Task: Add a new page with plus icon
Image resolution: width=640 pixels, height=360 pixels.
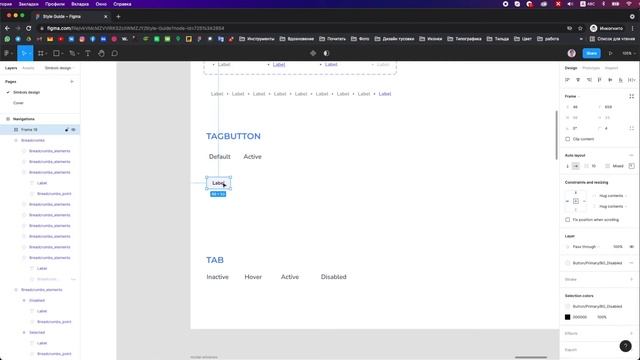Action: [72, 82]
